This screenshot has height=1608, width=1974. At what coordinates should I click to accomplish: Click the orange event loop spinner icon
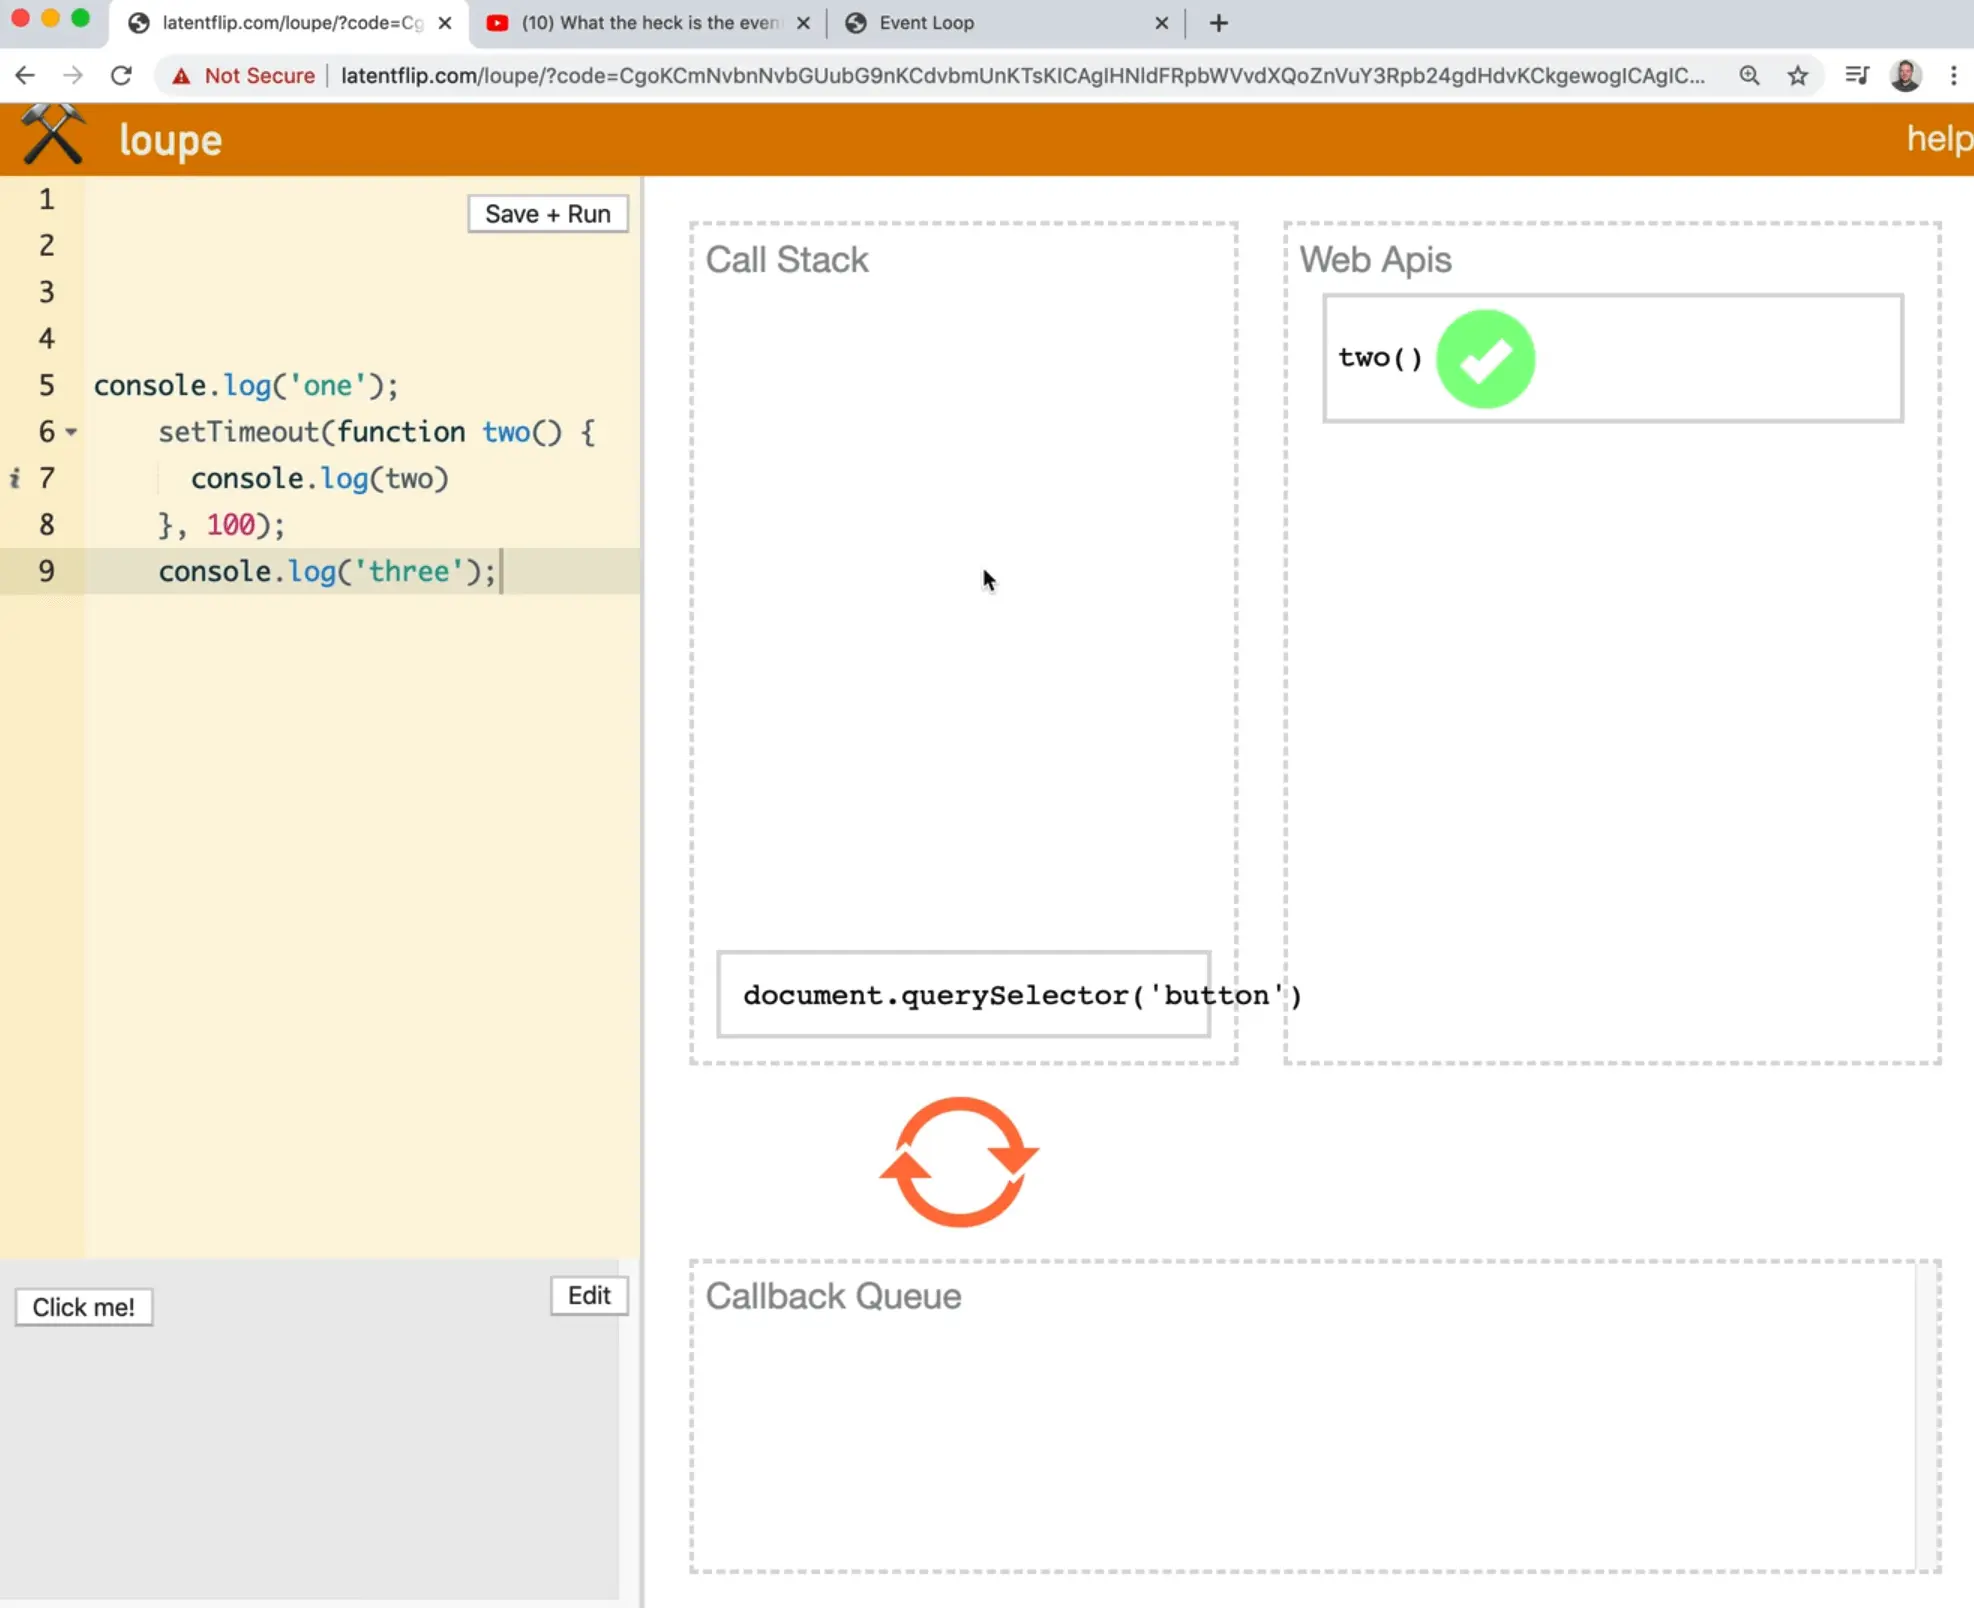pyautogui.click(x=959, y=1162)
